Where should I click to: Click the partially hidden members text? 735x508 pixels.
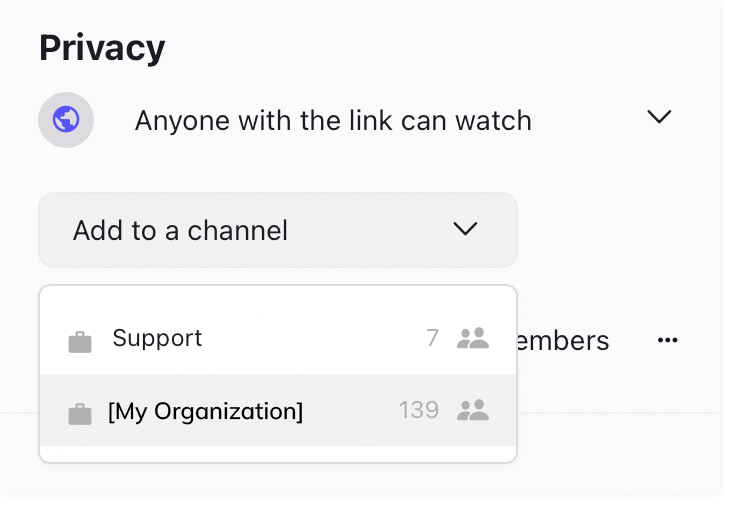tap(563, 341)
